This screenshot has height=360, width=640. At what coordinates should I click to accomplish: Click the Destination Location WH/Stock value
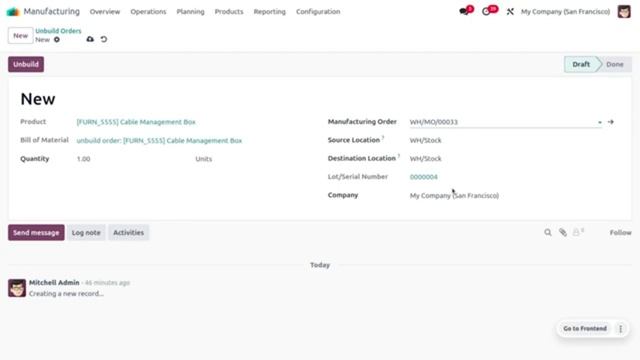(425, 158)
